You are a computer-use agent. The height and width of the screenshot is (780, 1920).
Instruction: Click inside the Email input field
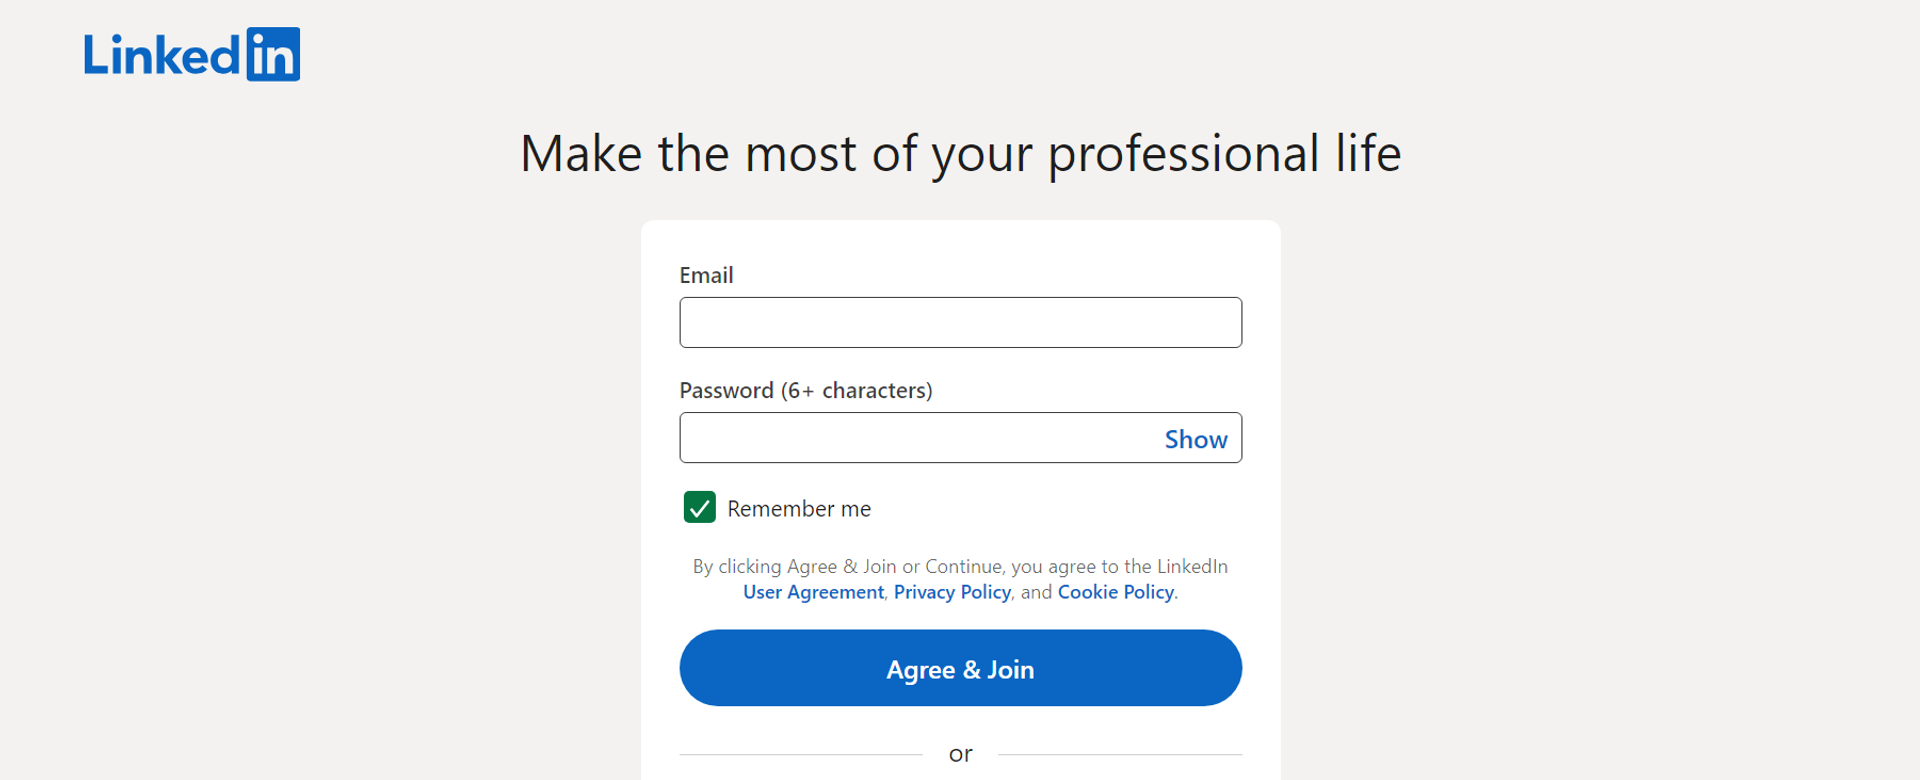[960, 322]
